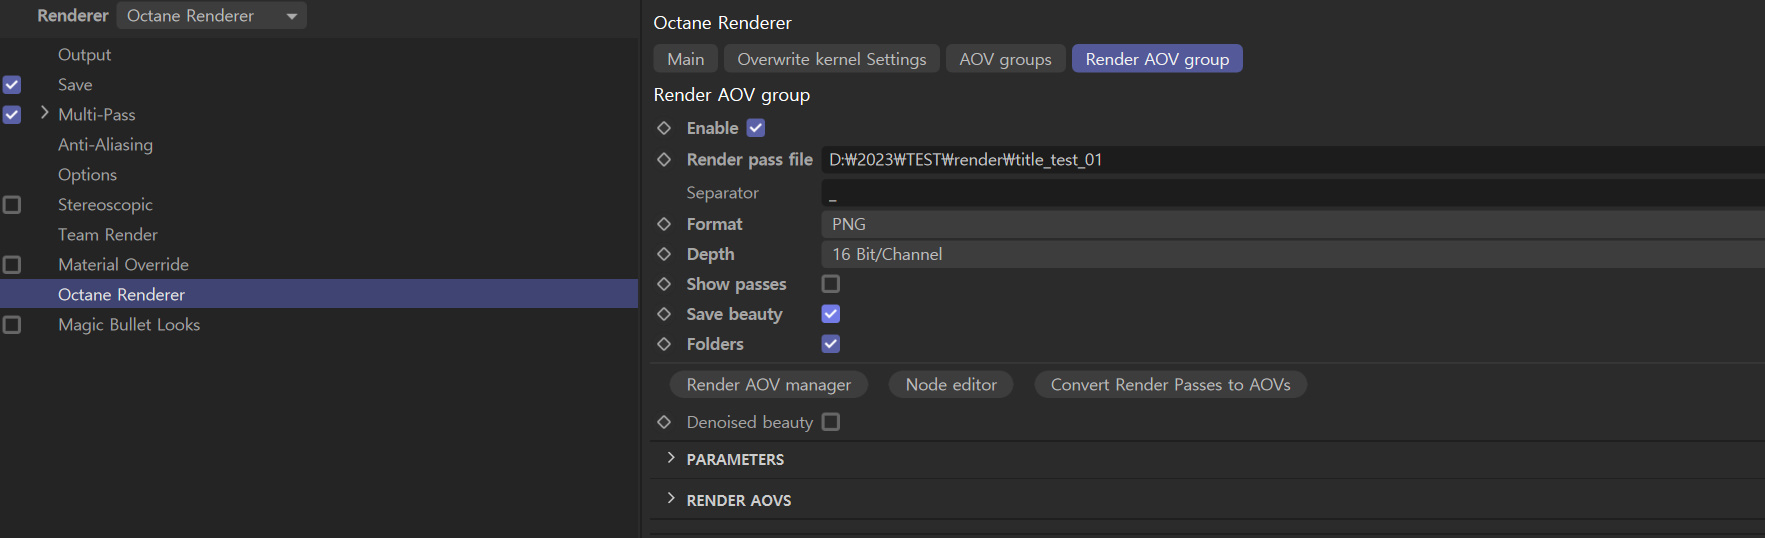
Task: Open the Node editor
Action: click(951, 385)
